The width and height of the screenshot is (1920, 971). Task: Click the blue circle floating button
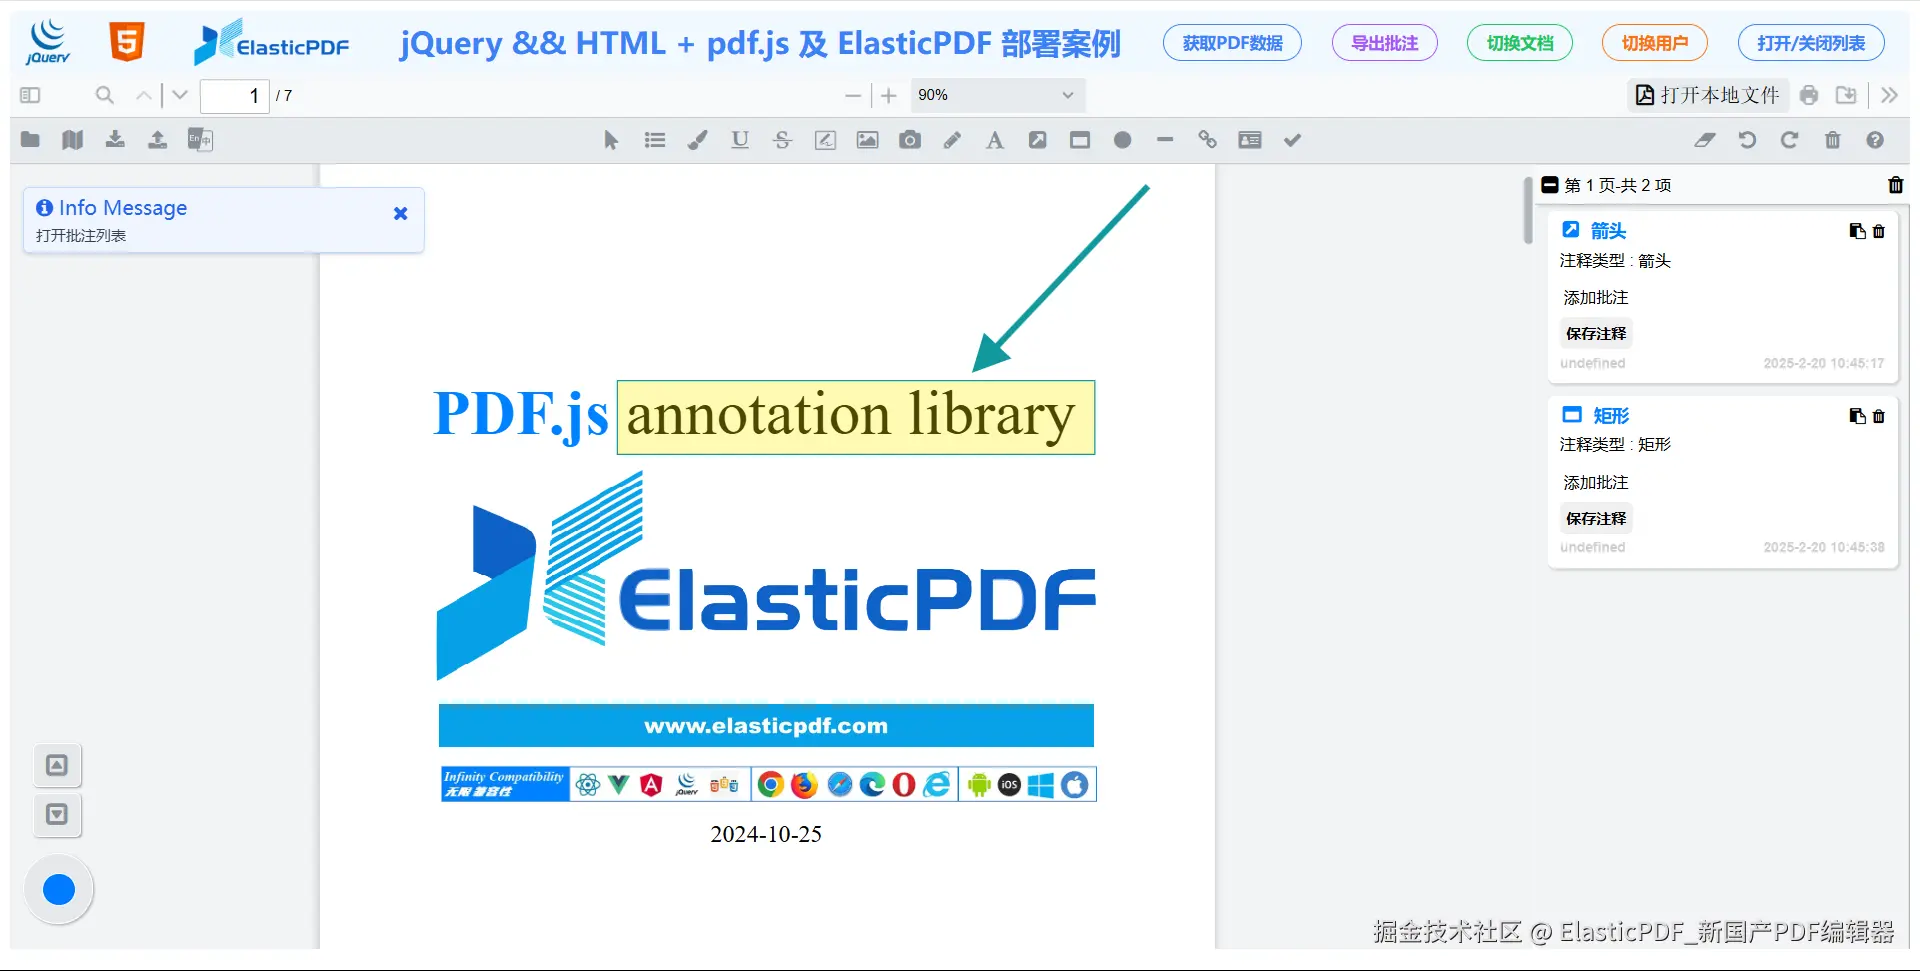click(x=59, y=889)
